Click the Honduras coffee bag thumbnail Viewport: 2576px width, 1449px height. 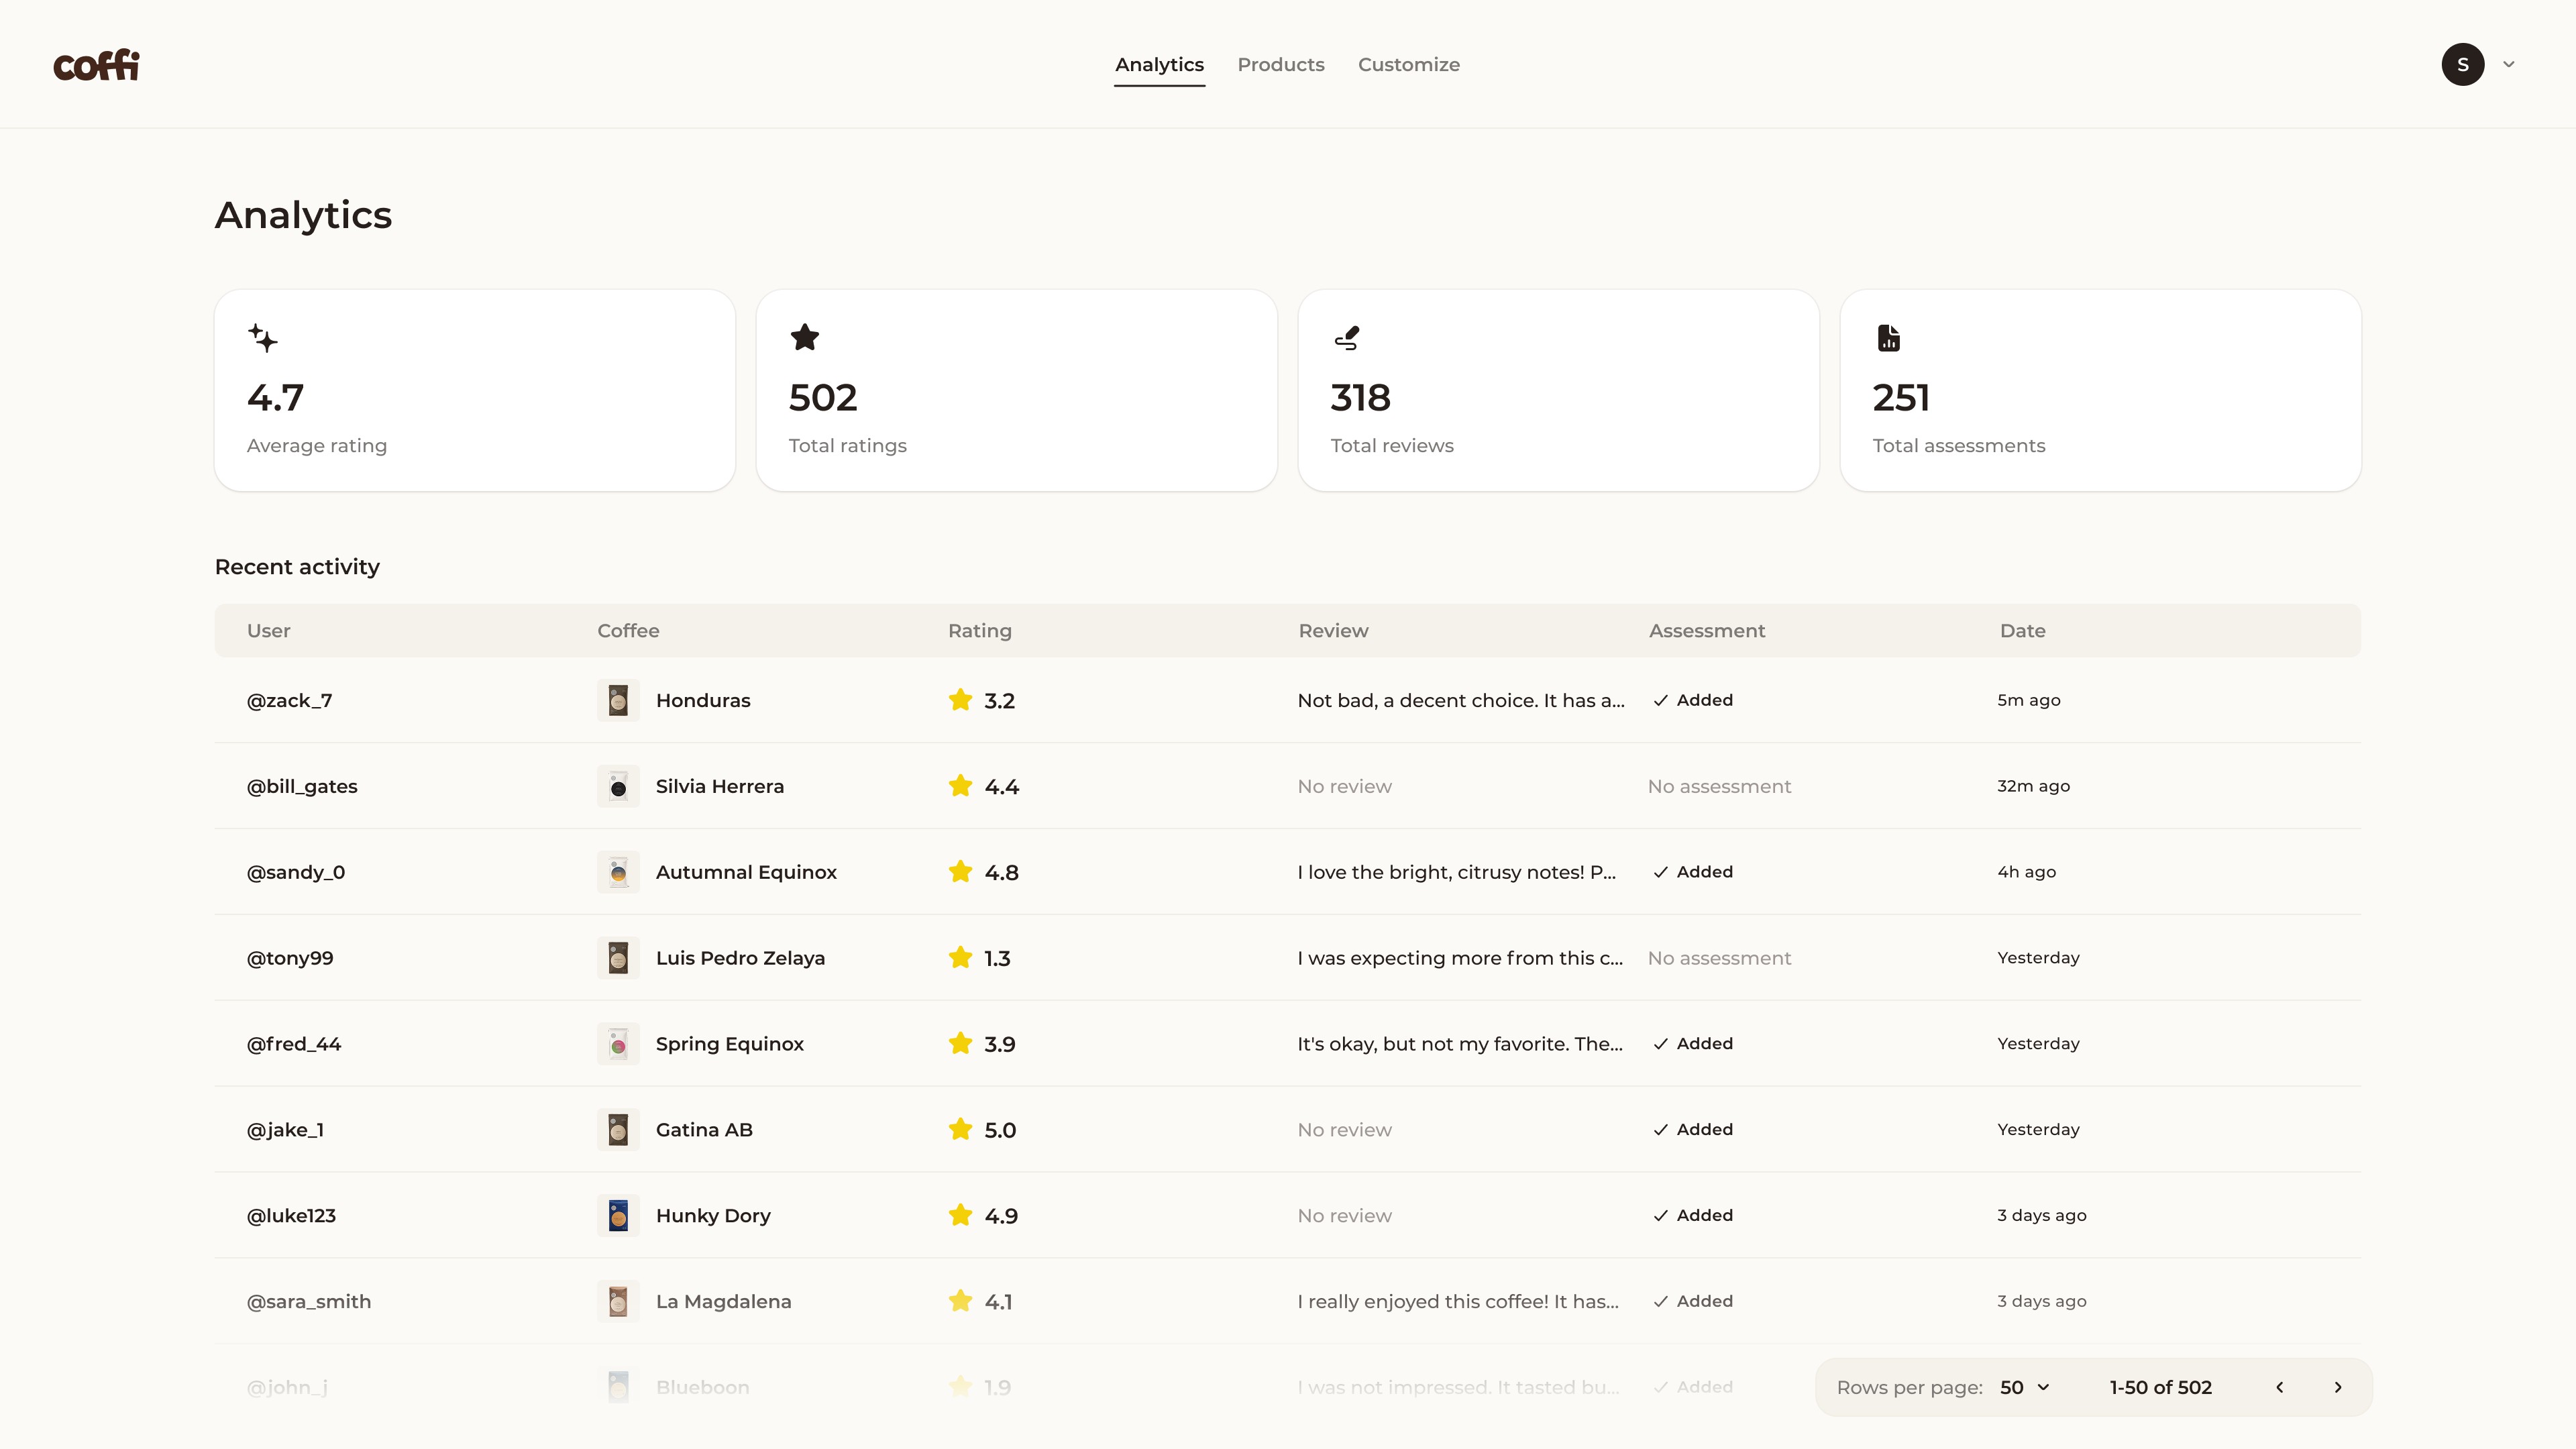(x=618, y=700)
